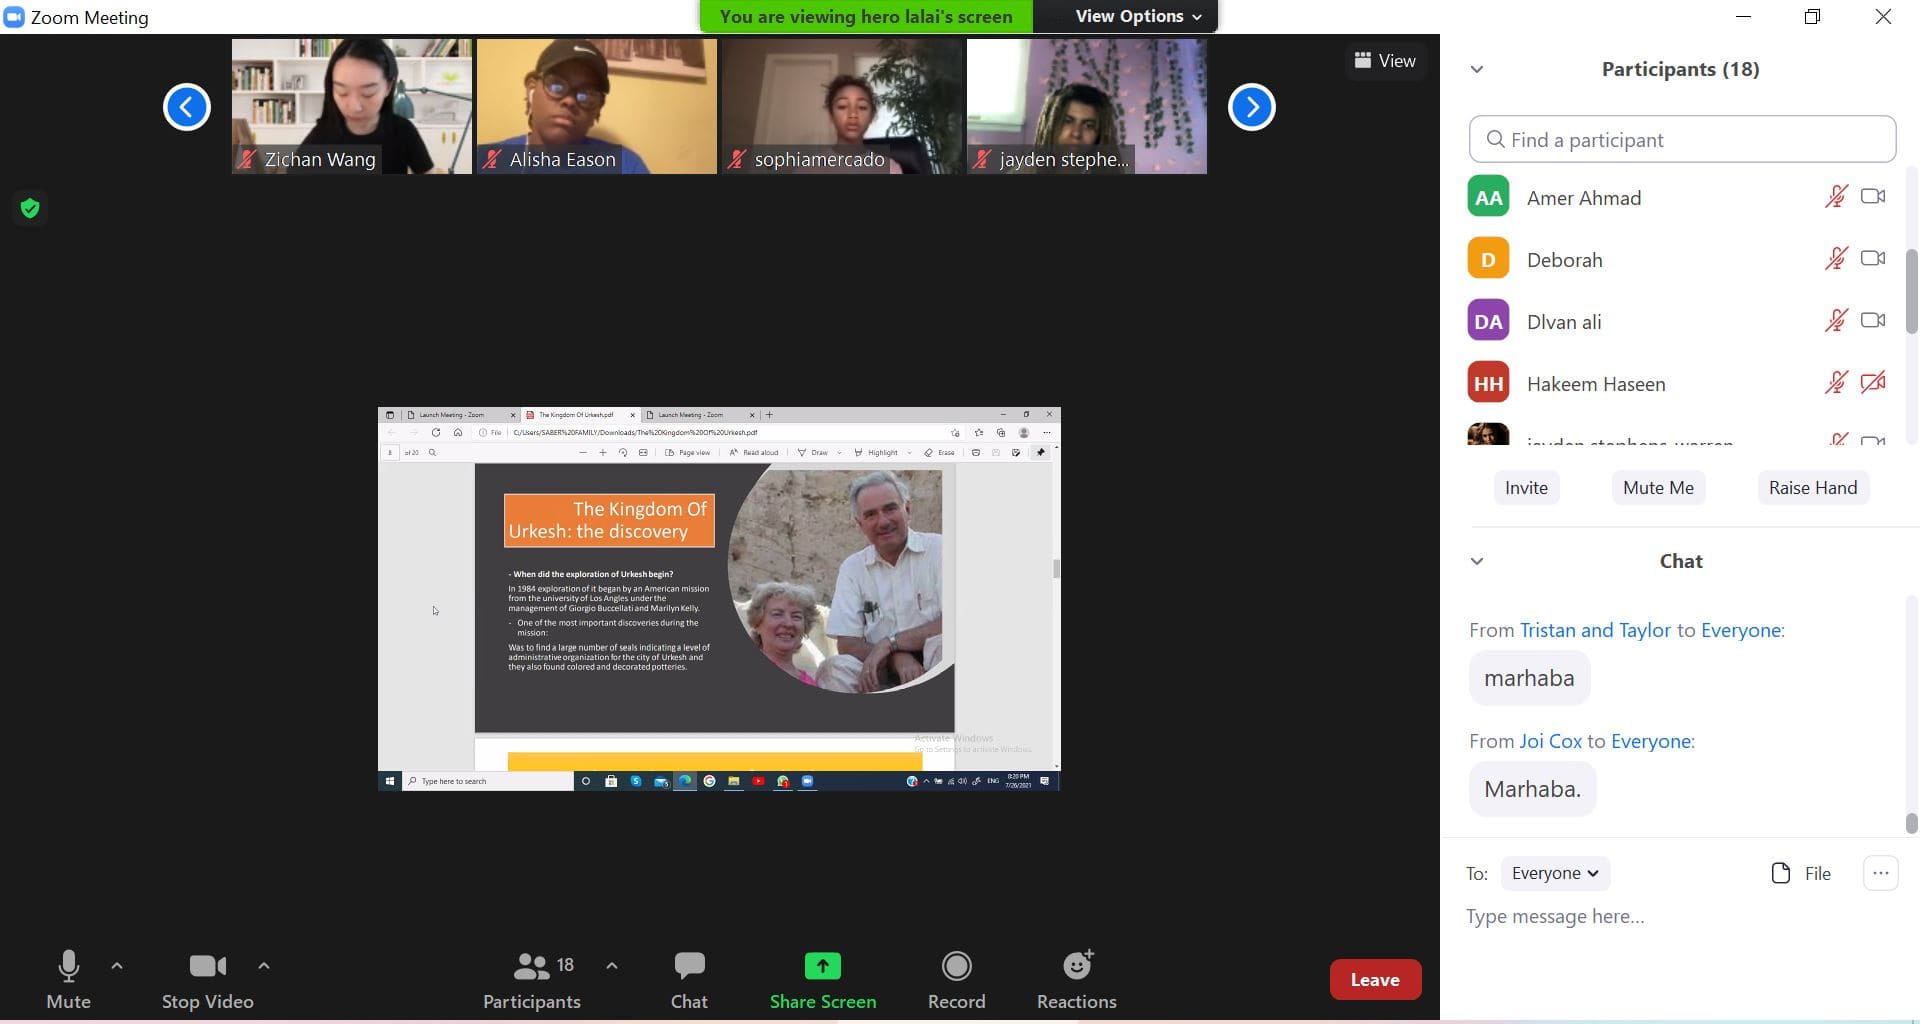Viewport: 1920px width, 1024px height.
Task: Open the chat recipient Everyone dropdown
Action: point(1555,873)
